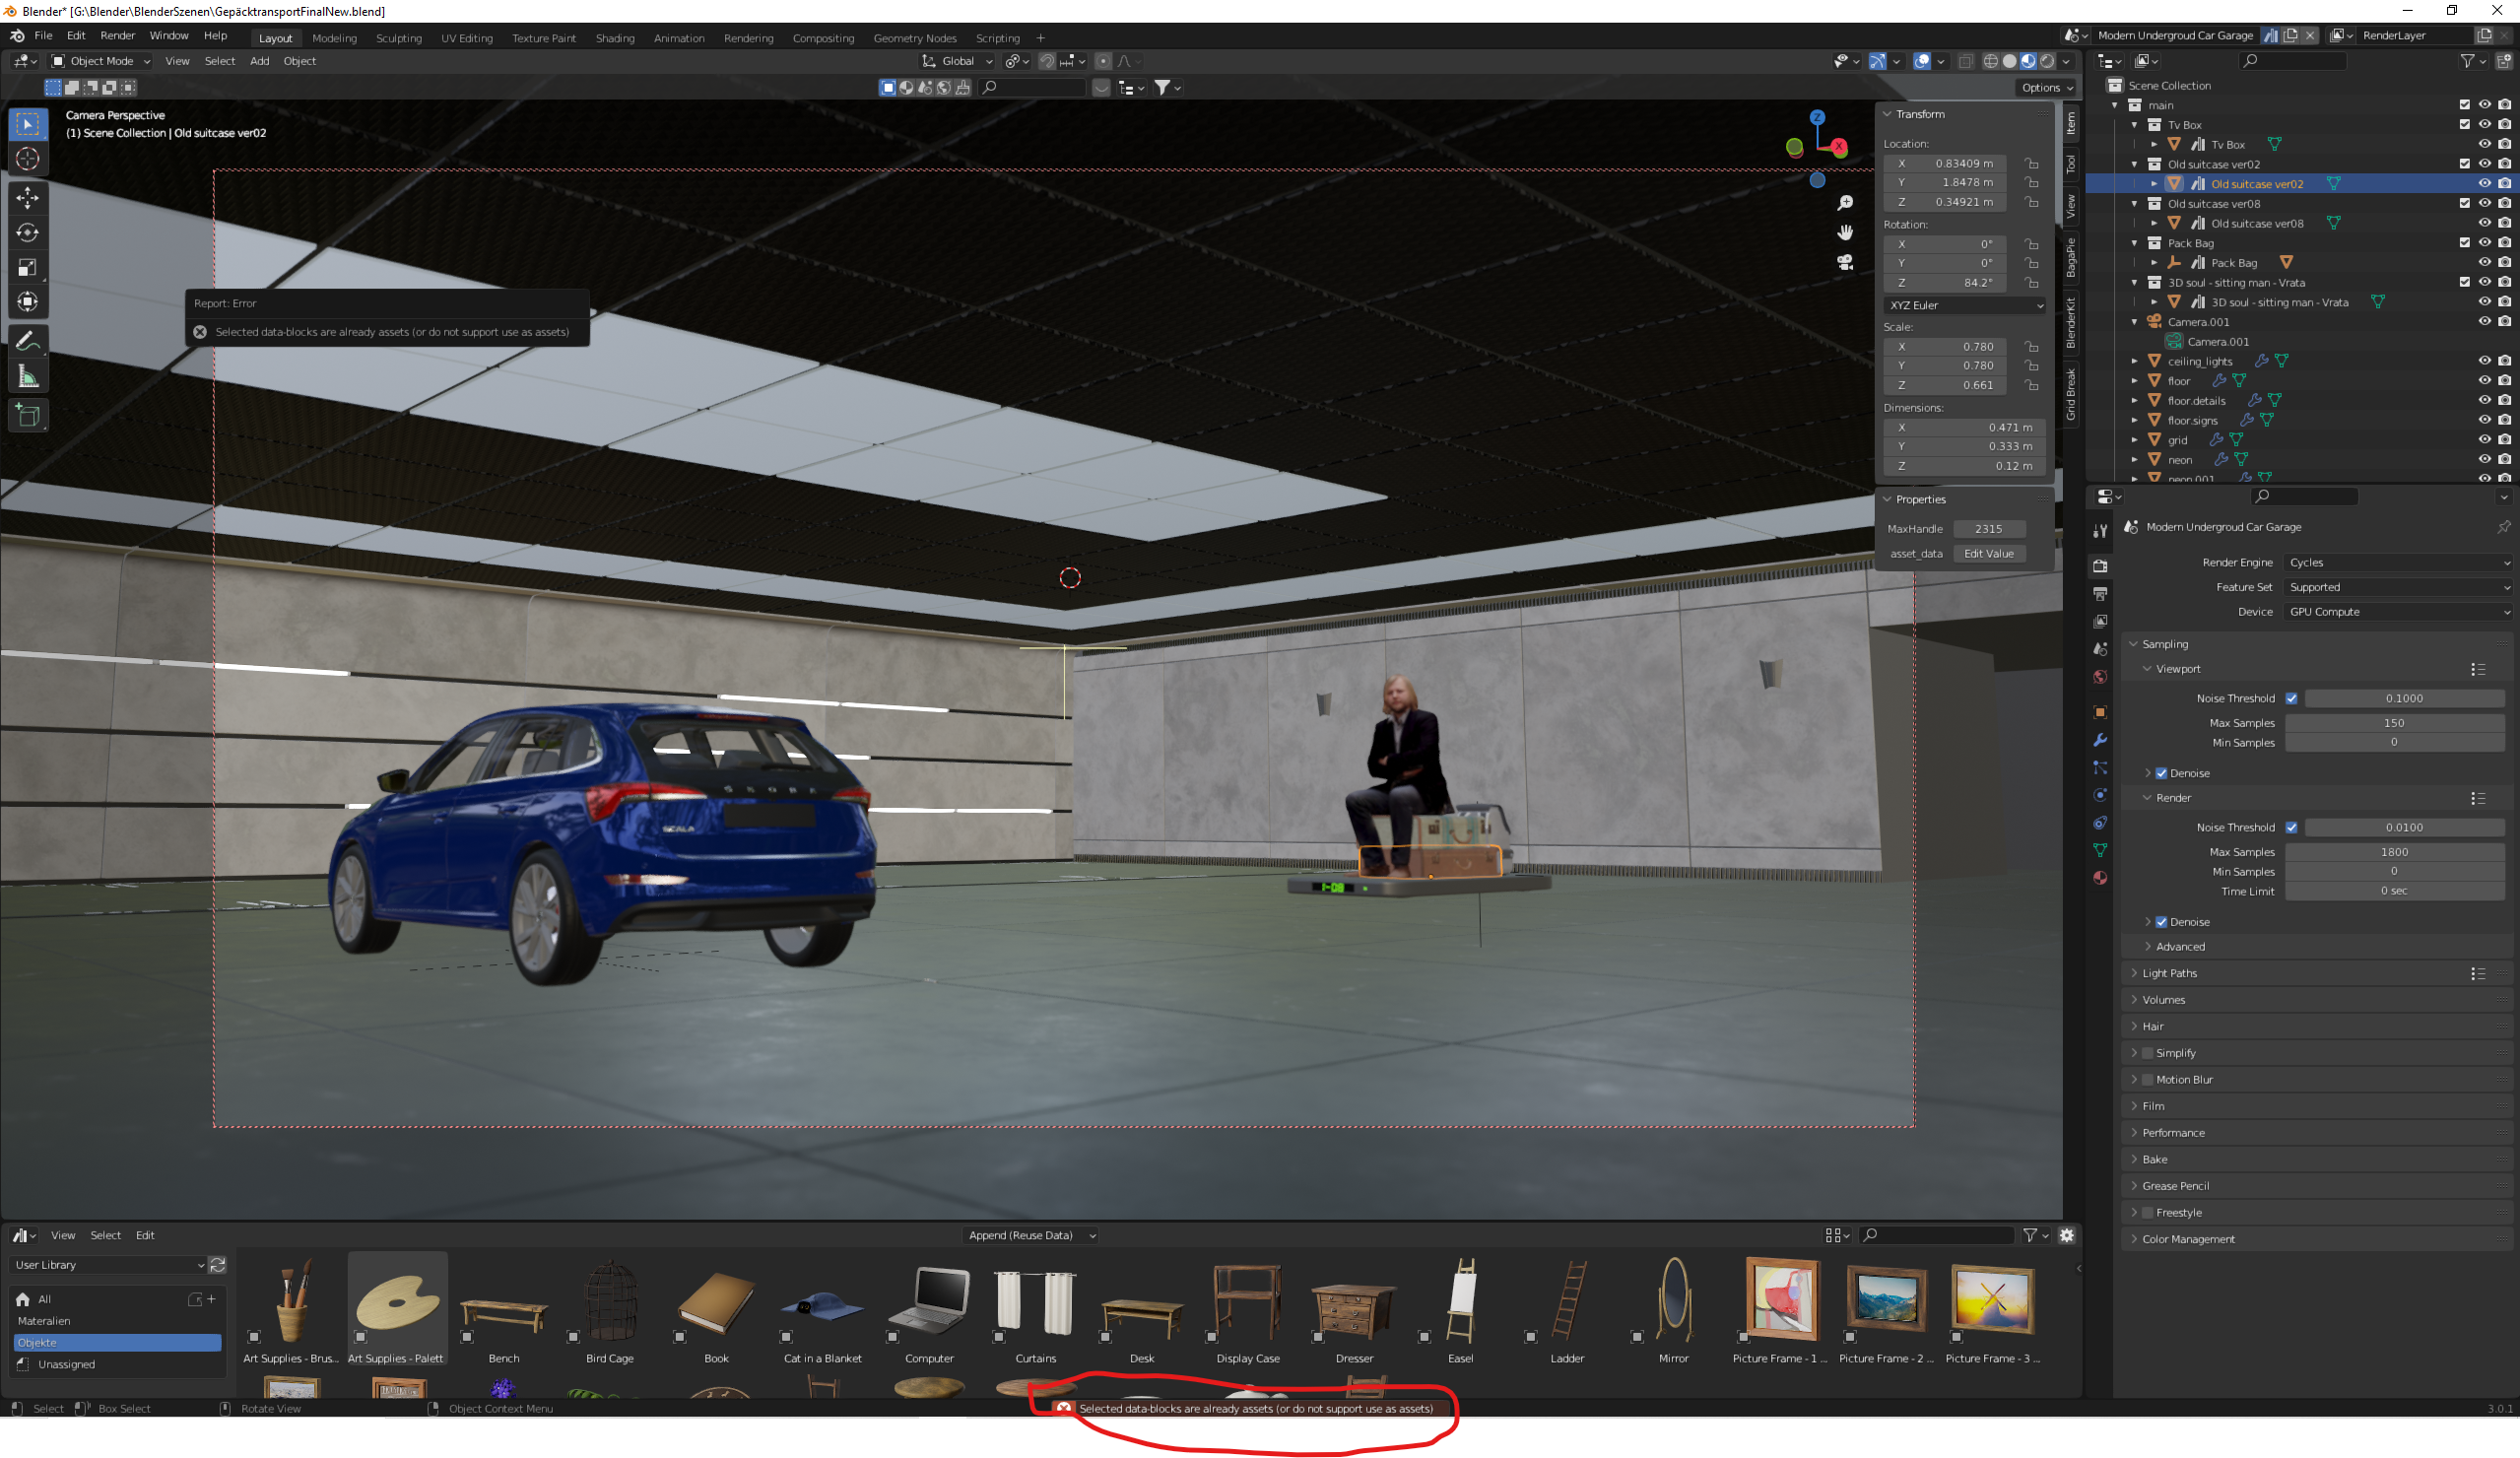Disable Viewport Noise Threshold checkbox
2520x1458 pixels.
[x=2291, y=698]
